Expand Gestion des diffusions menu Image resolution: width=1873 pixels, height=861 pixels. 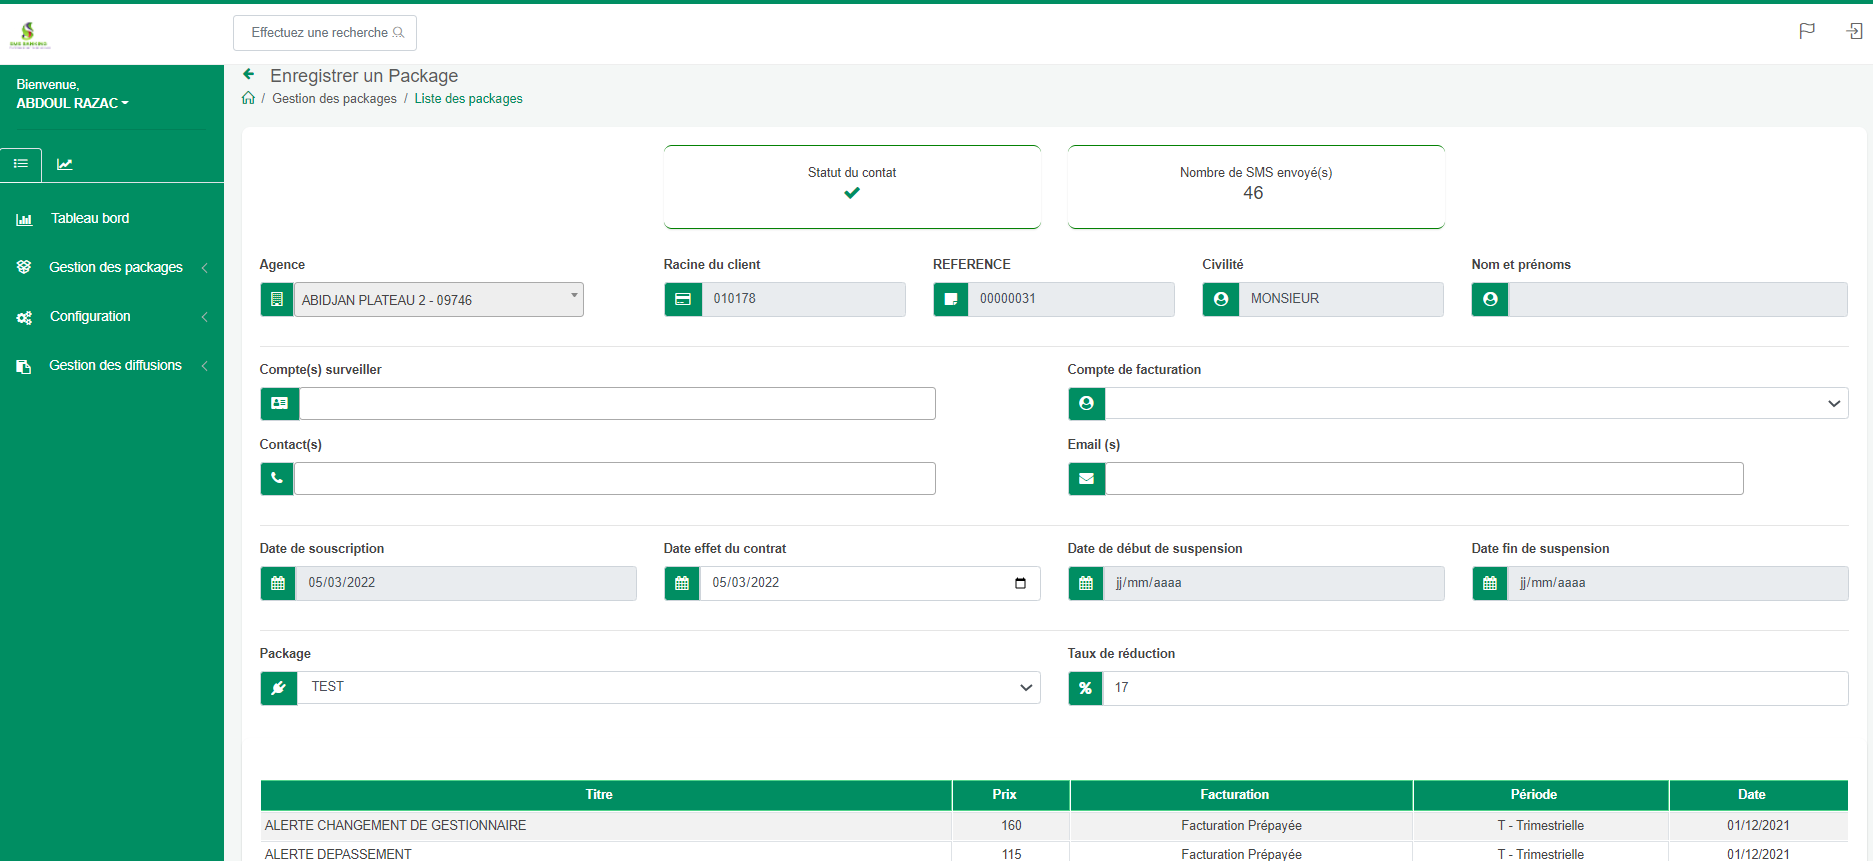click(x=115, y=365)
